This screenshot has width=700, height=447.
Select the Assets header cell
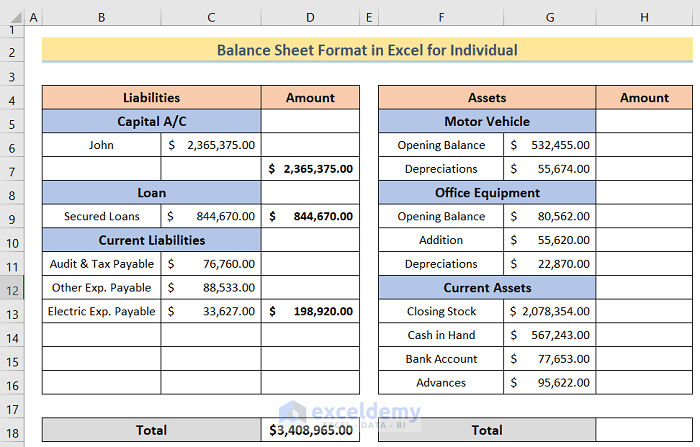click(x=487, y=98)
